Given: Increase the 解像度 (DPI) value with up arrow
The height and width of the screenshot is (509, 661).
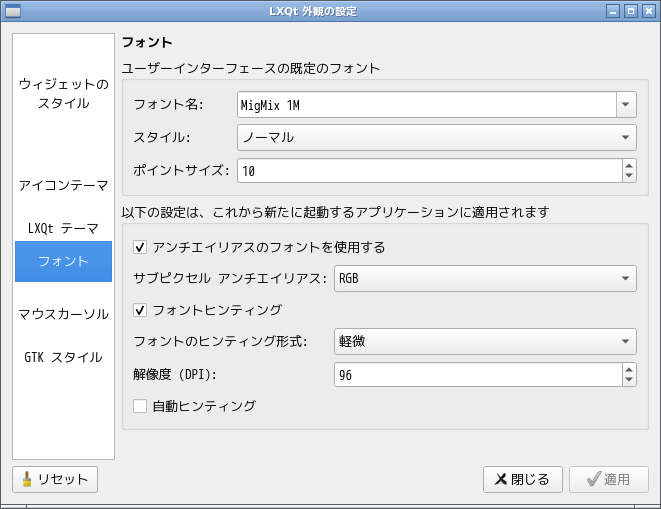Looking at the screenshot, I should tap(629, 369).
